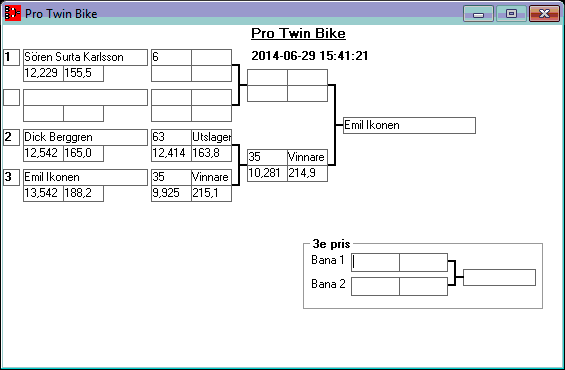This screenshot has height=370, width=565.
Task: Click the final winner field showing Emil Ikonen
Action: coord(409,125)
